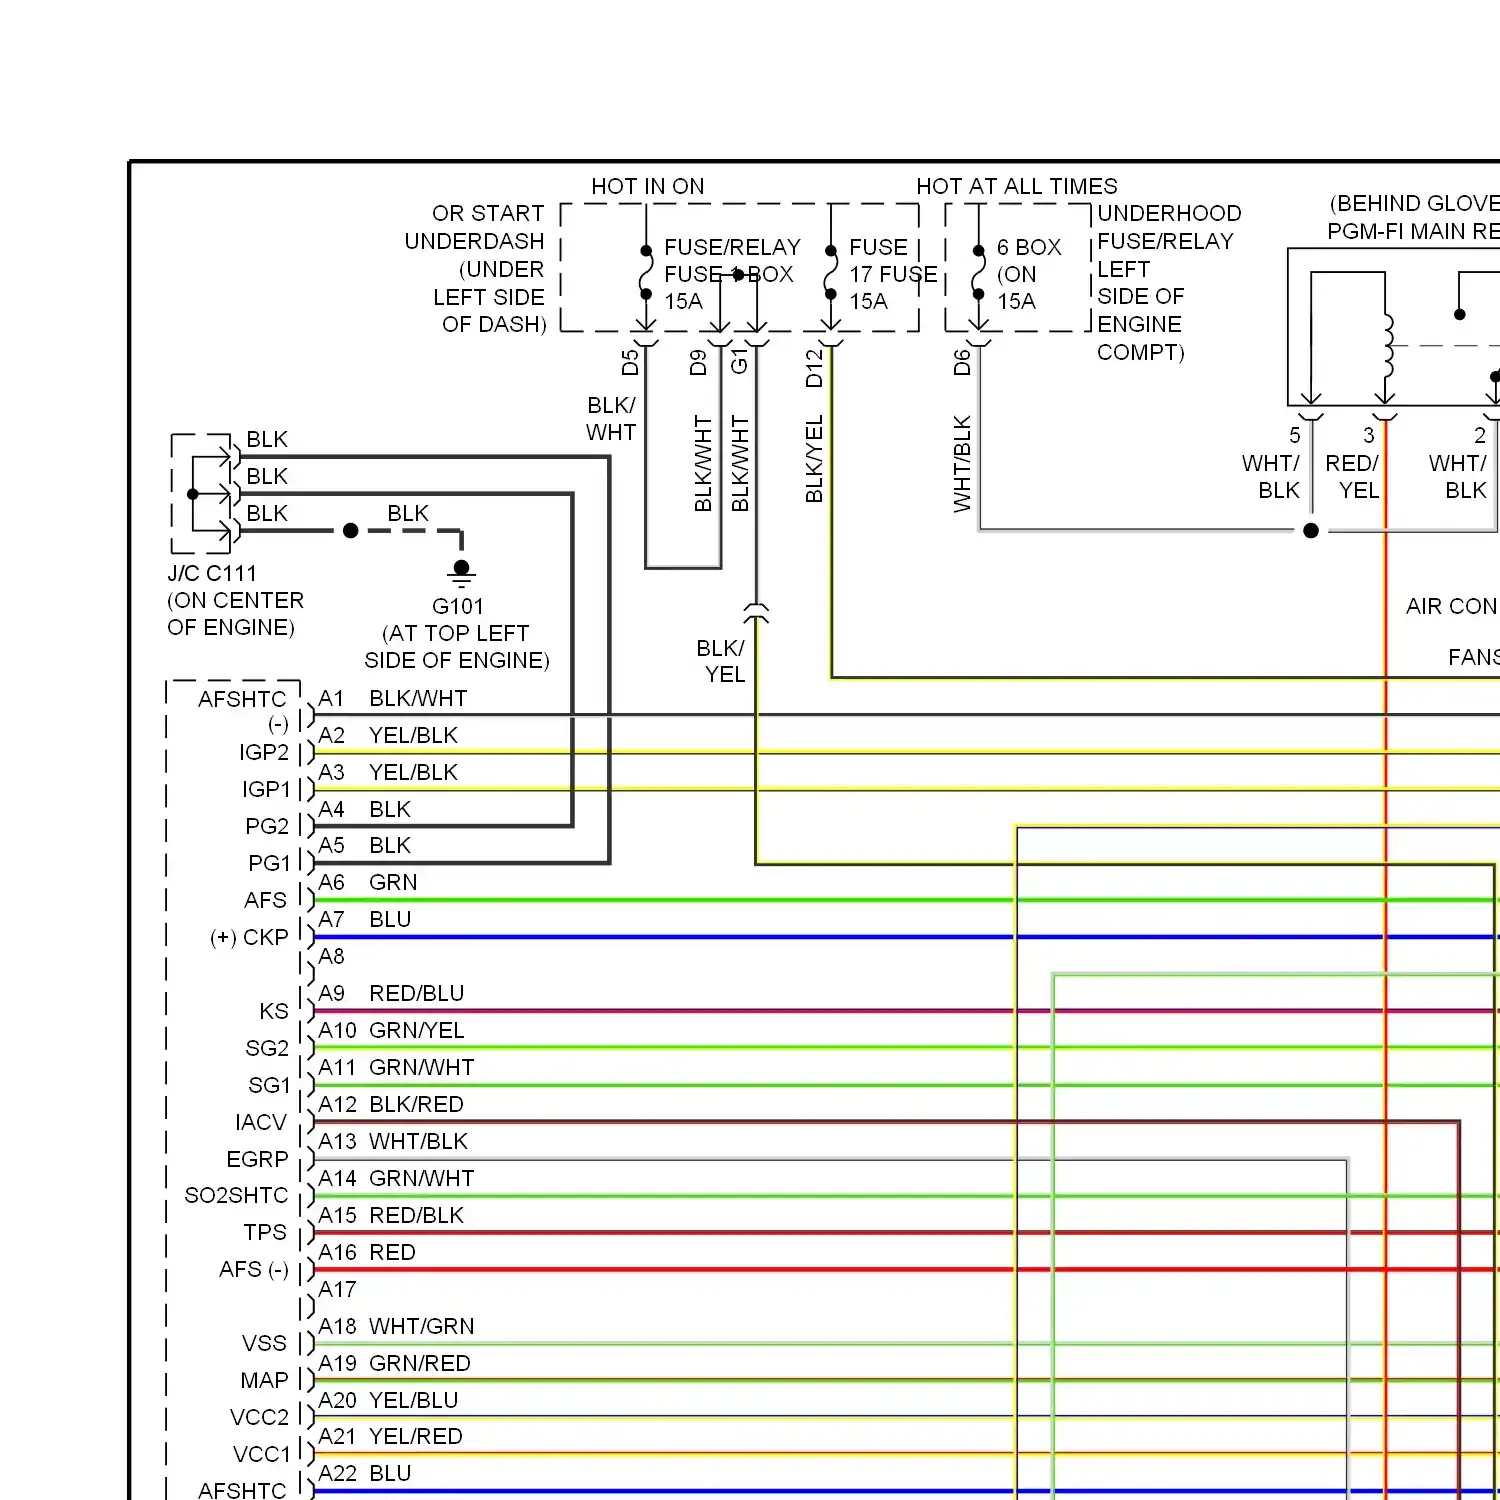This screenshot has height=1500, width=1500.
Task: Click the RED/BLU wire label at A9
Action: tap(417, 993)
